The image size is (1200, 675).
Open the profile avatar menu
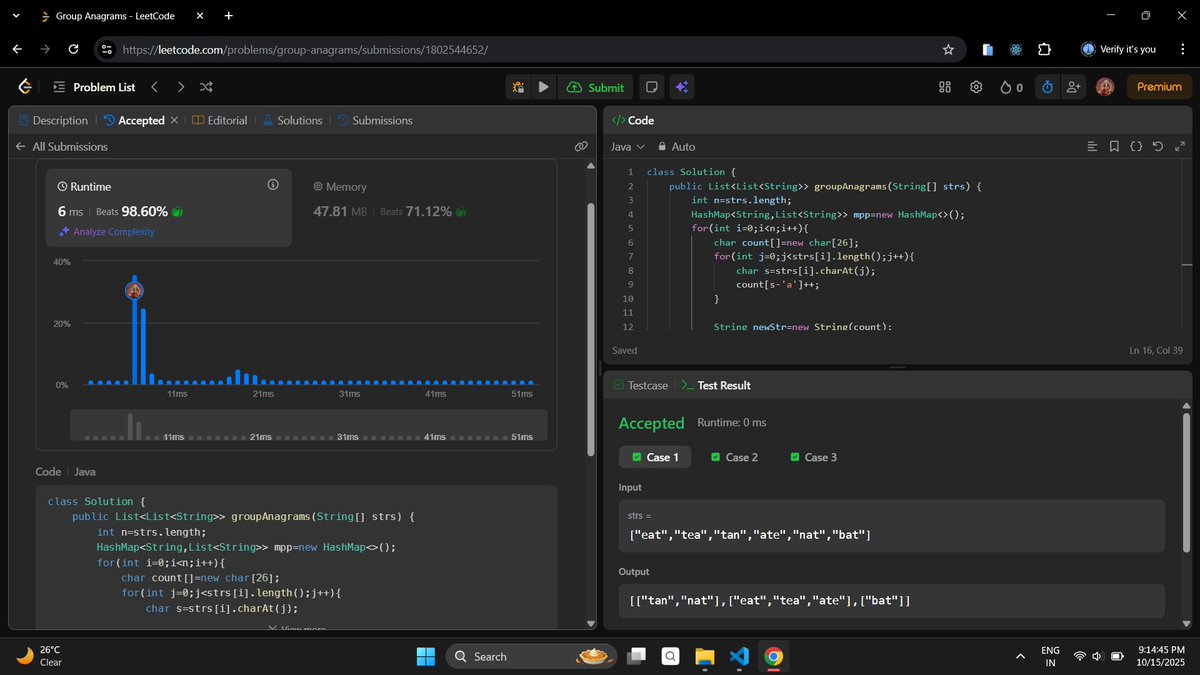tap(1105, 87)
